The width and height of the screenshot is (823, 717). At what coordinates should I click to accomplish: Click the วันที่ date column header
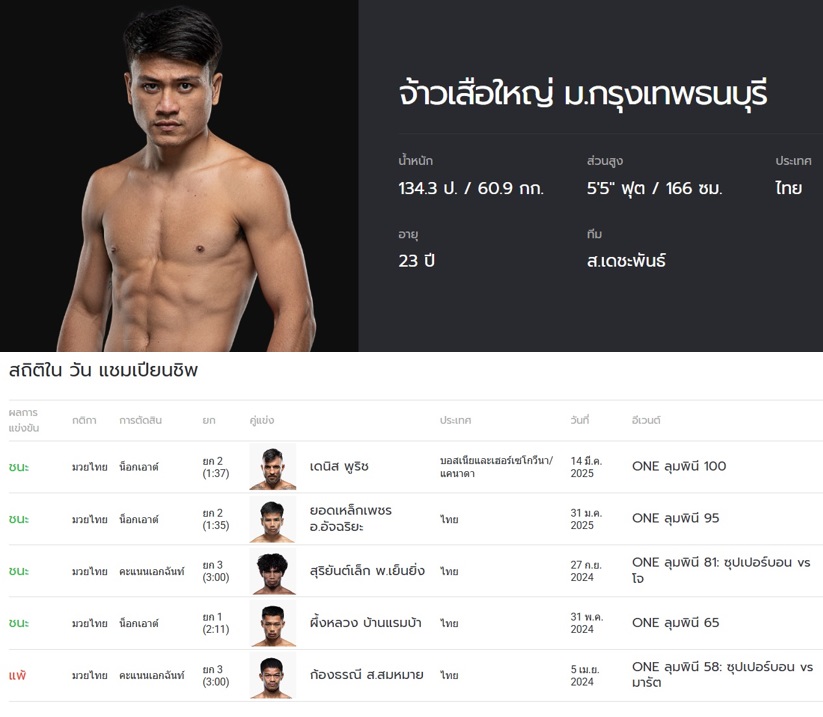point(579,420)
